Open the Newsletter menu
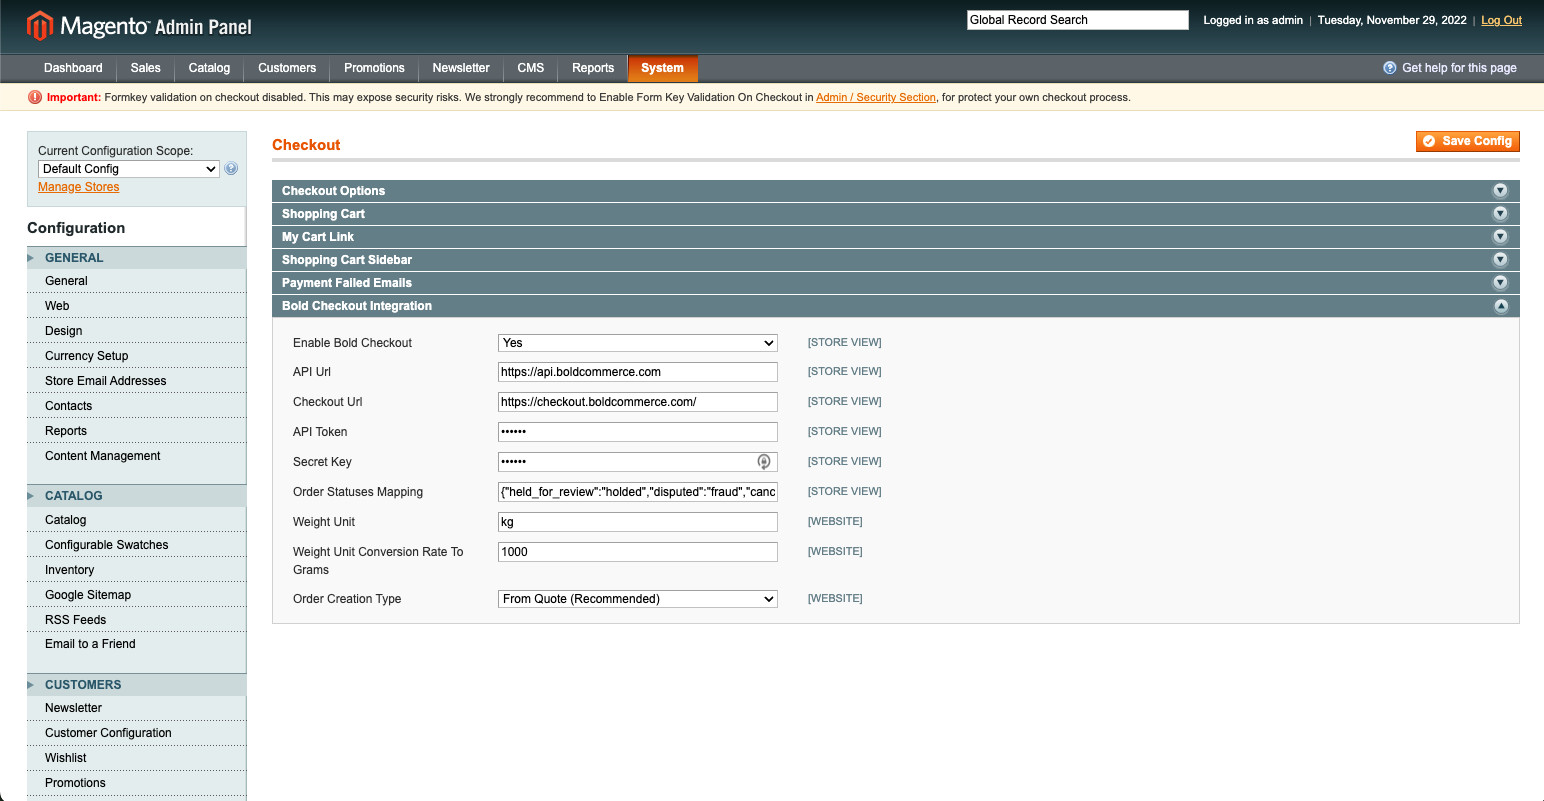This screenshot has width=1544, height=801. click(x=461, y=68)
